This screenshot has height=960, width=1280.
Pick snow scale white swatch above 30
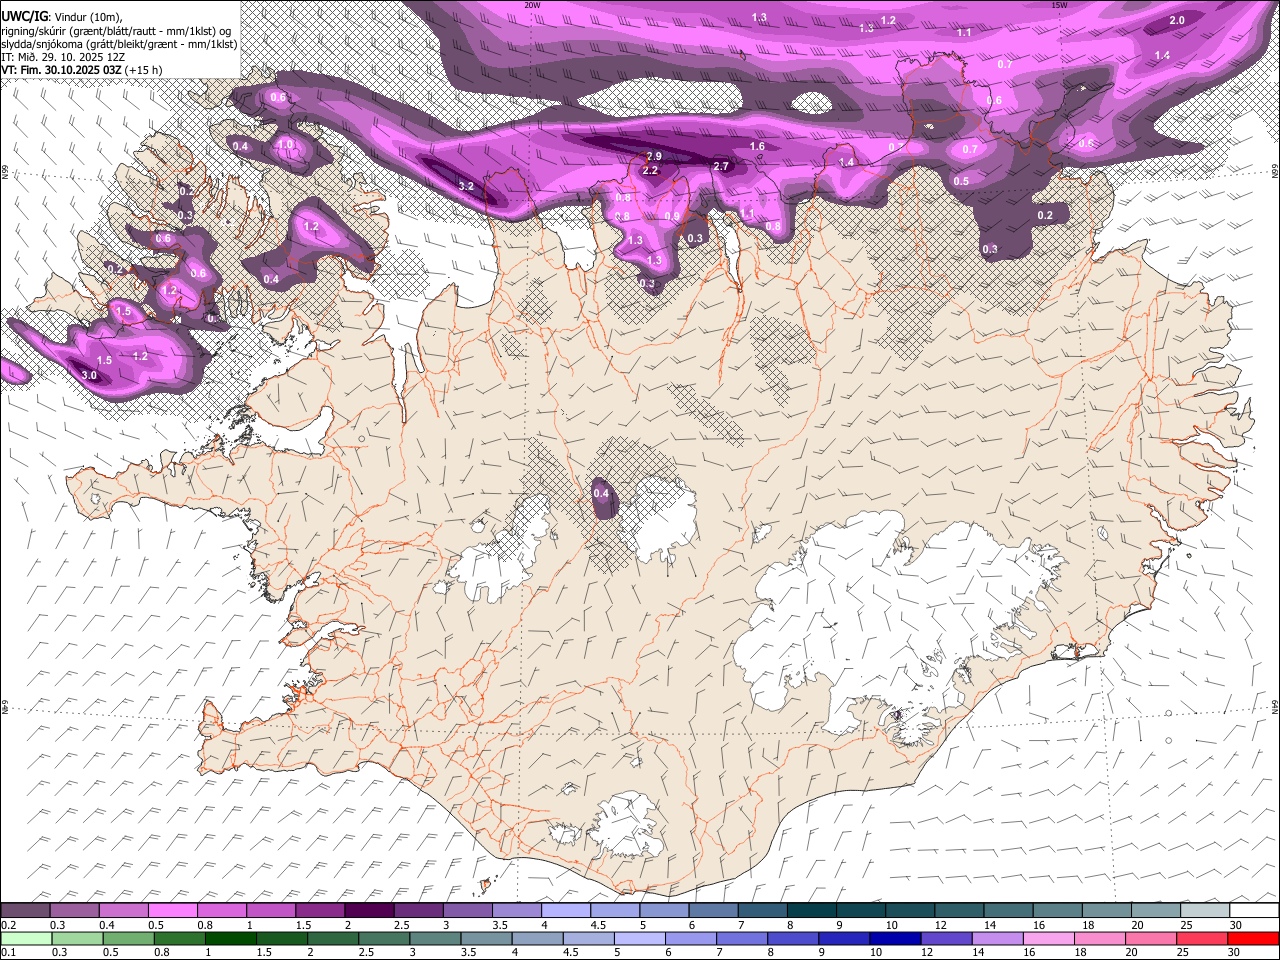click(1254, 911)
